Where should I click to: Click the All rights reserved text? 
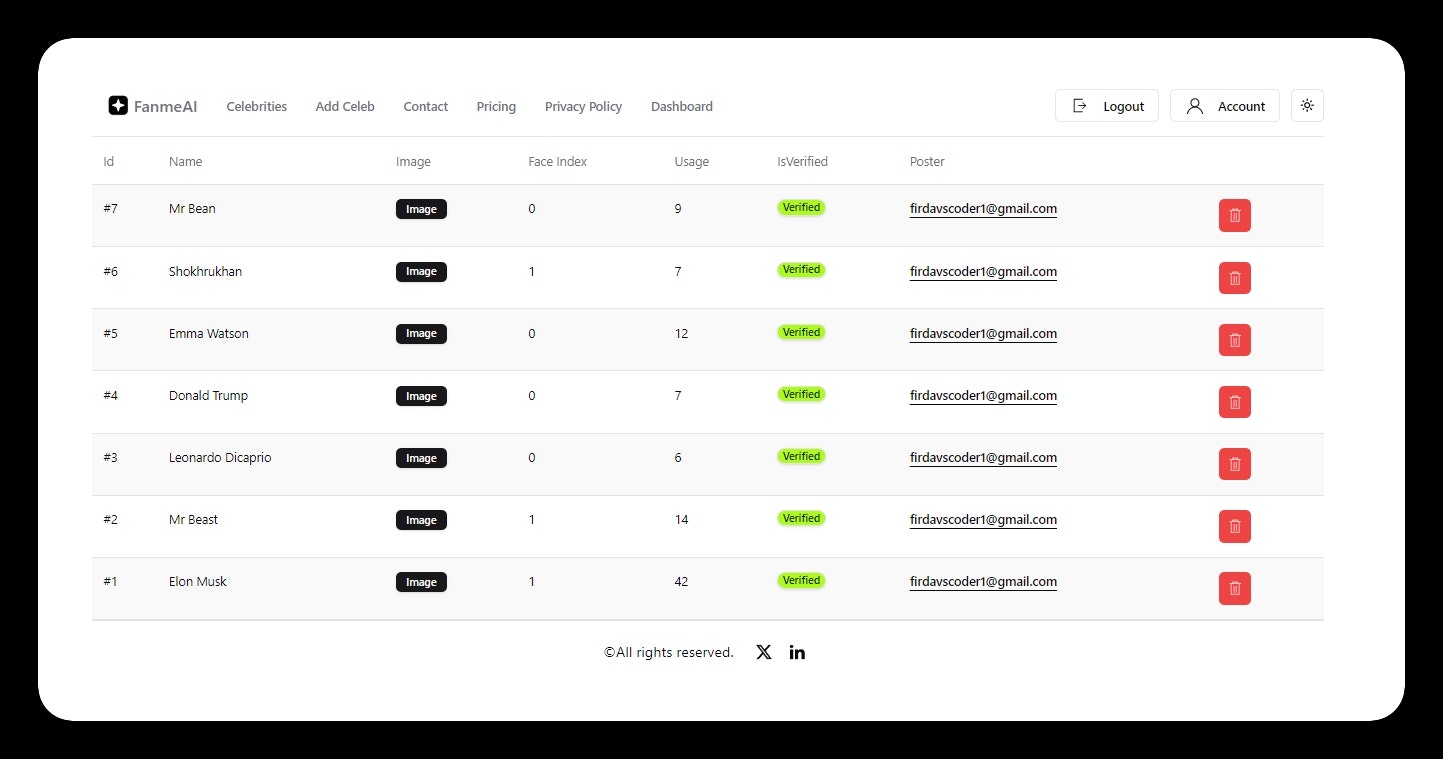669,652
